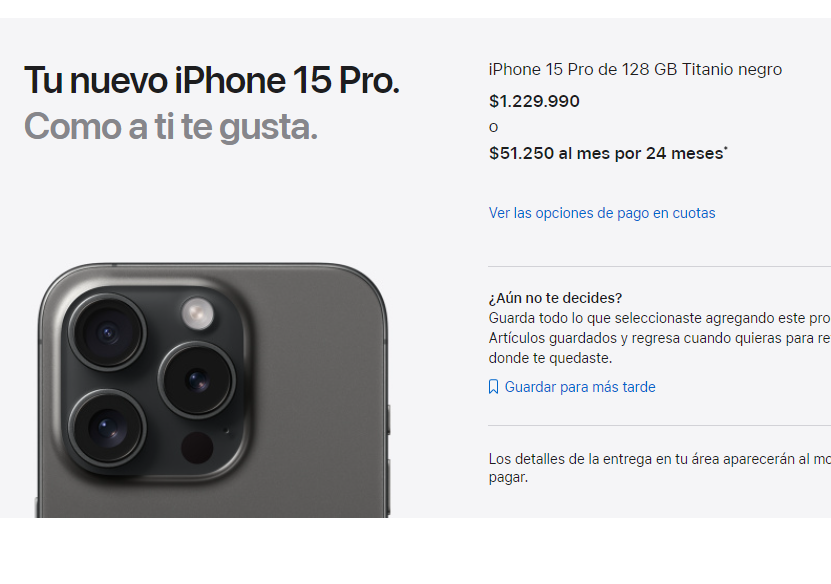Click the Como a ti te gusta subheading
This screenshot has width=831, height=584.
click(171, 127)
